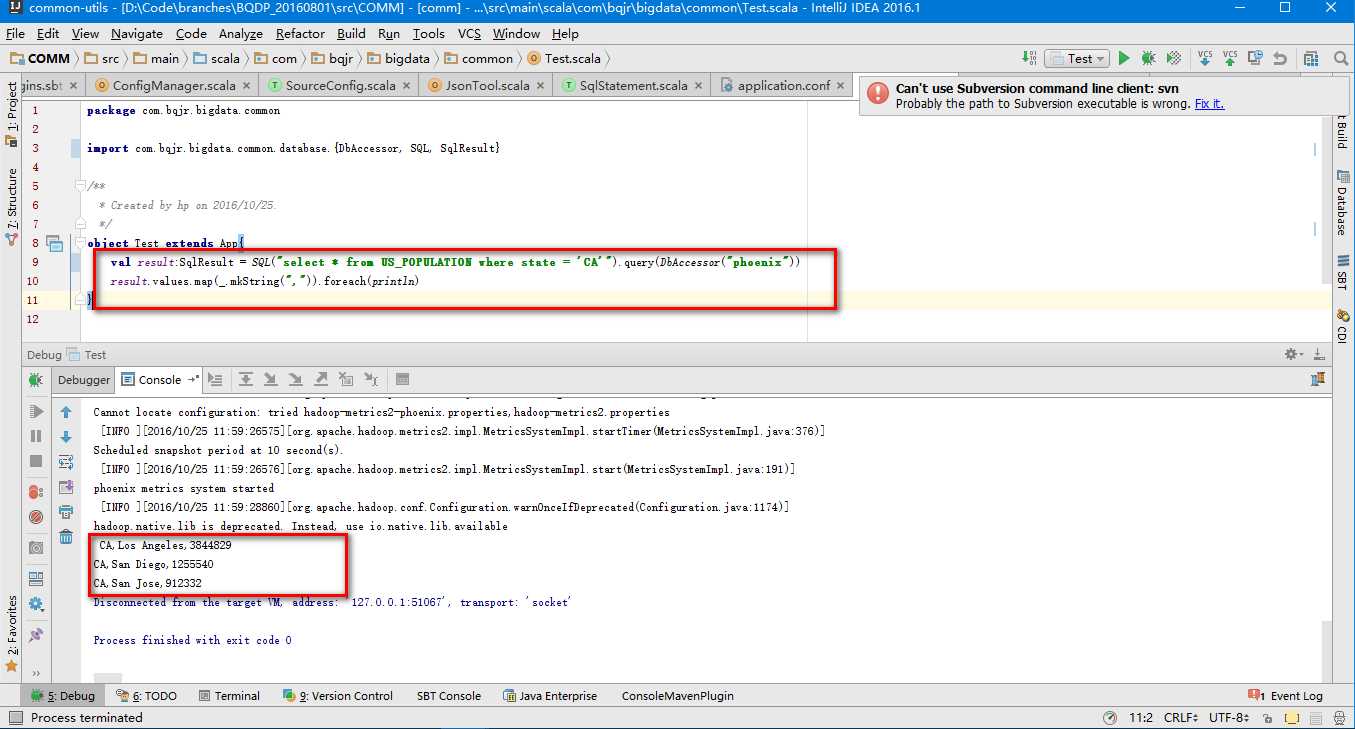Viewport: 1355px width, 729px height.
Task: Restore layout icon in debug sidebar
Action: tap(36, 579)
